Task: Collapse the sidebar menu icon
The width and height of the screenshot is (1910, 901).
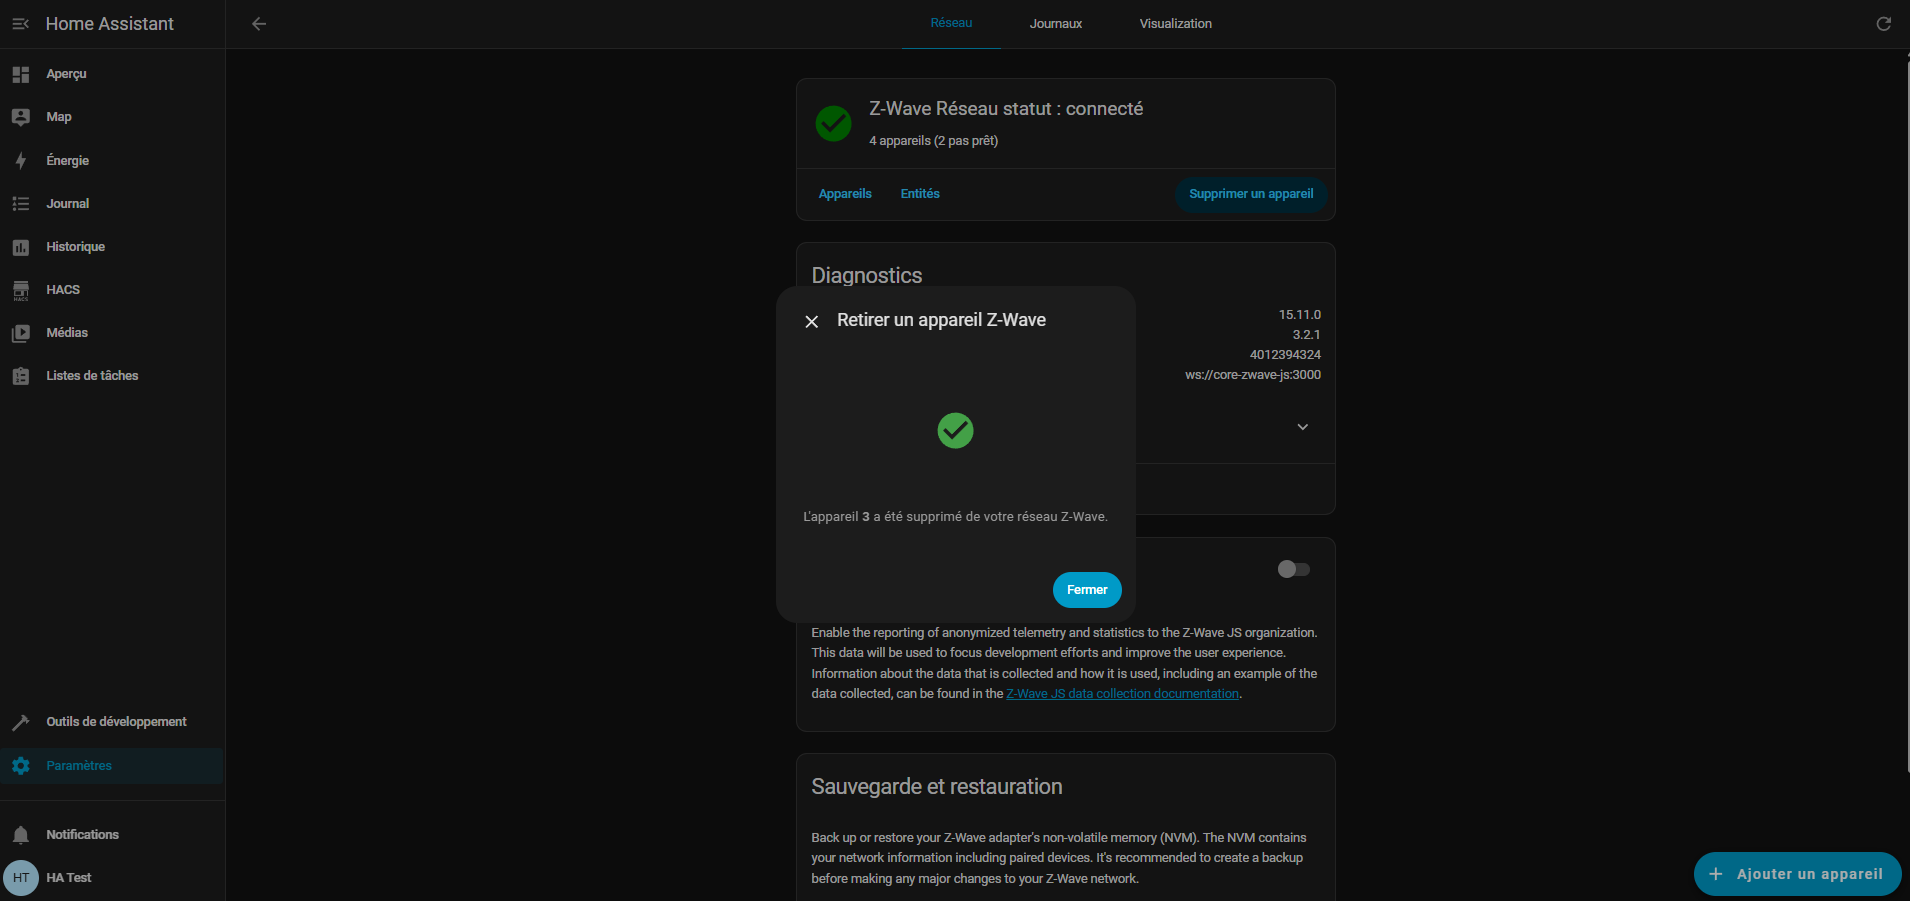Action: 20,24
